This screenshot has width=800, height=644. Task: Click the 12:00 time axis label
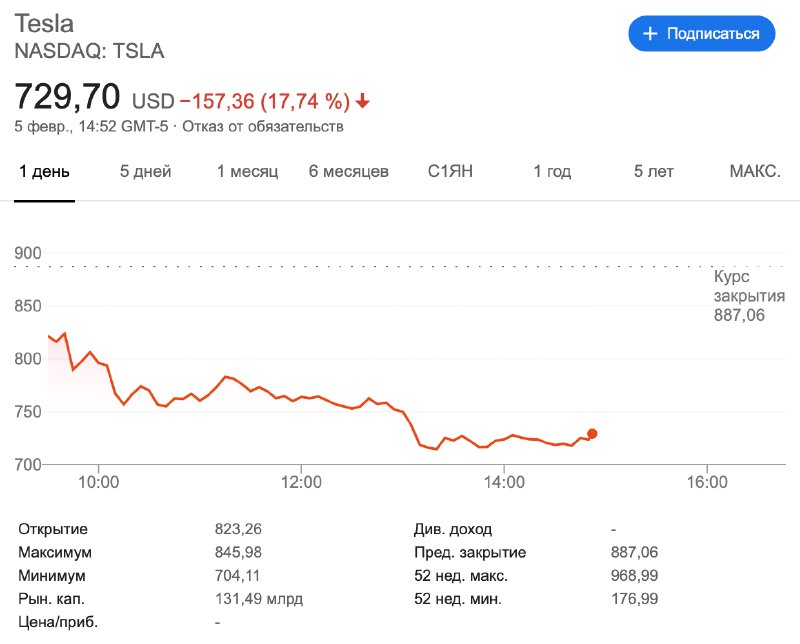coord(301,482)
